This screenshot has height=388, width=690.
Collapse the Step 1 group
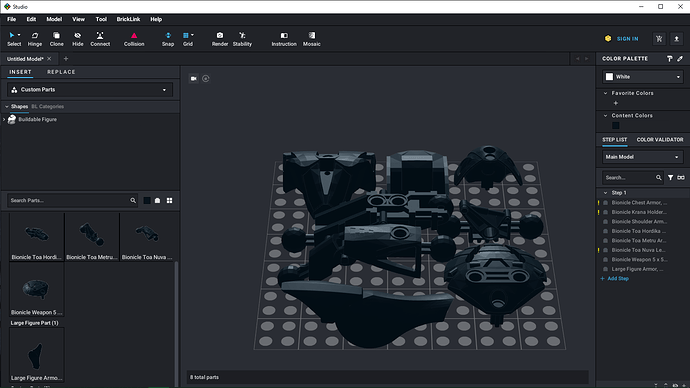[606, 193]
